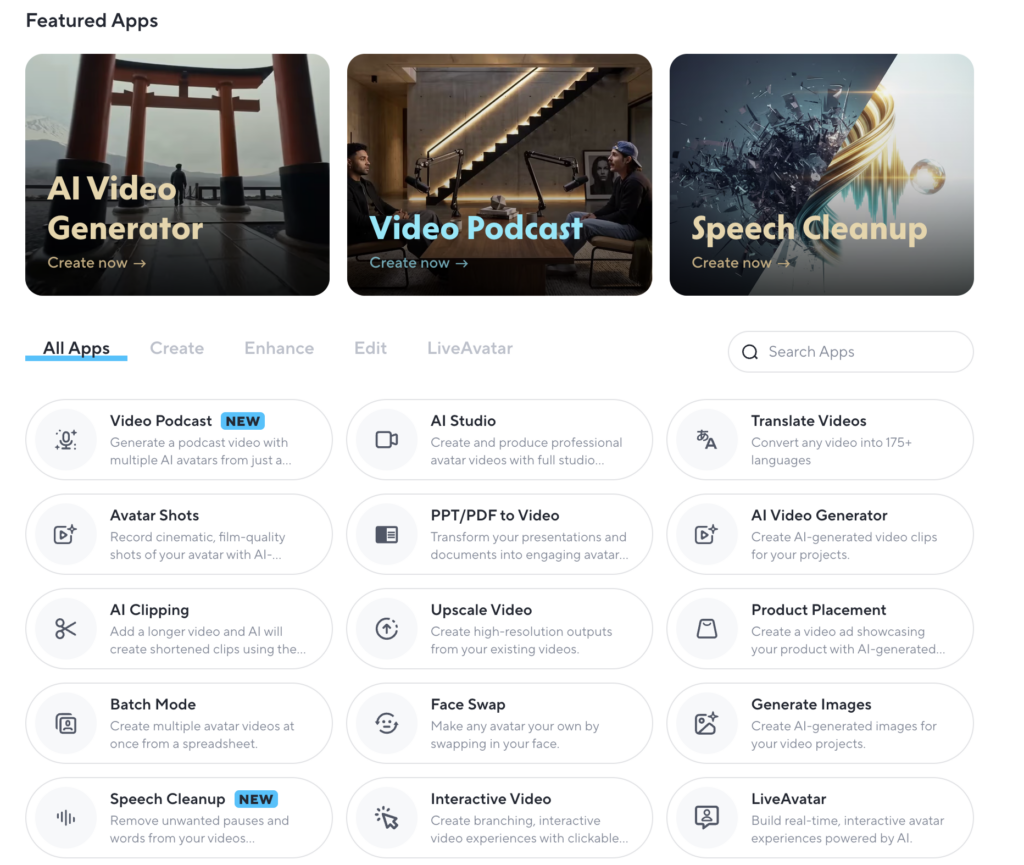The height and width of the screenshot is (865, 1024).
Task: Click Create now on AI Video Generator banner
Action: 97,262
